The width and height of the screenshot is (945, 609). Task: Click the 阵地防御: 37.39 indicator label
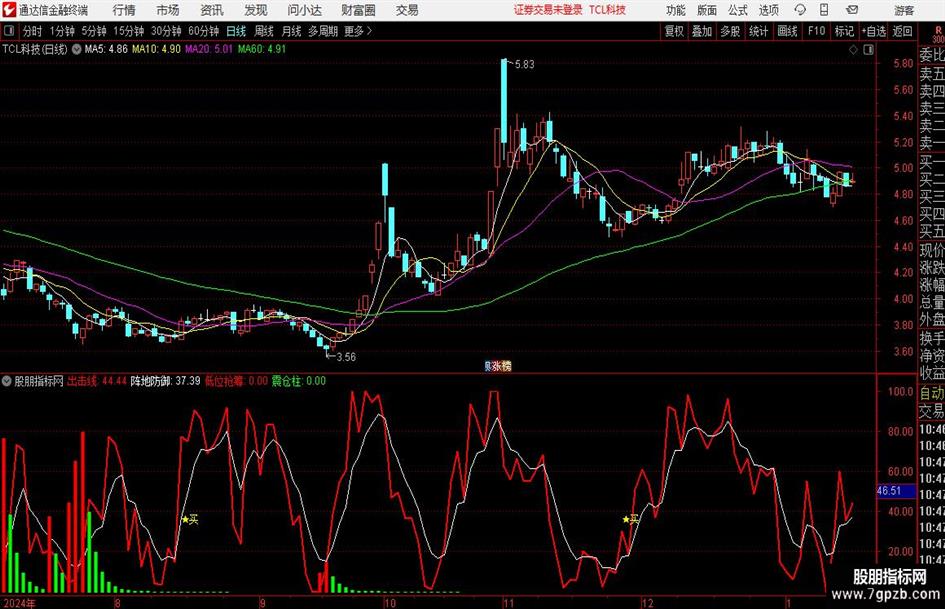(x=166, y=381)
